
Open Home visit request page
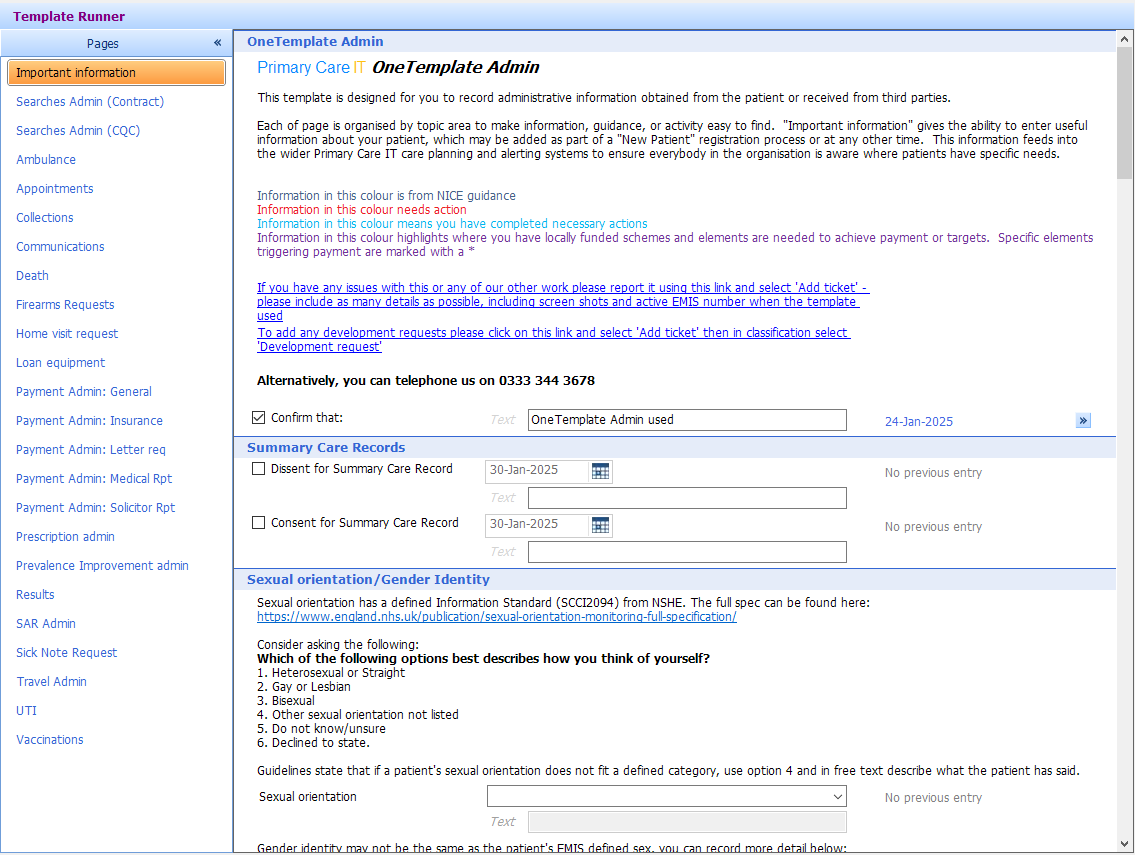67,333
